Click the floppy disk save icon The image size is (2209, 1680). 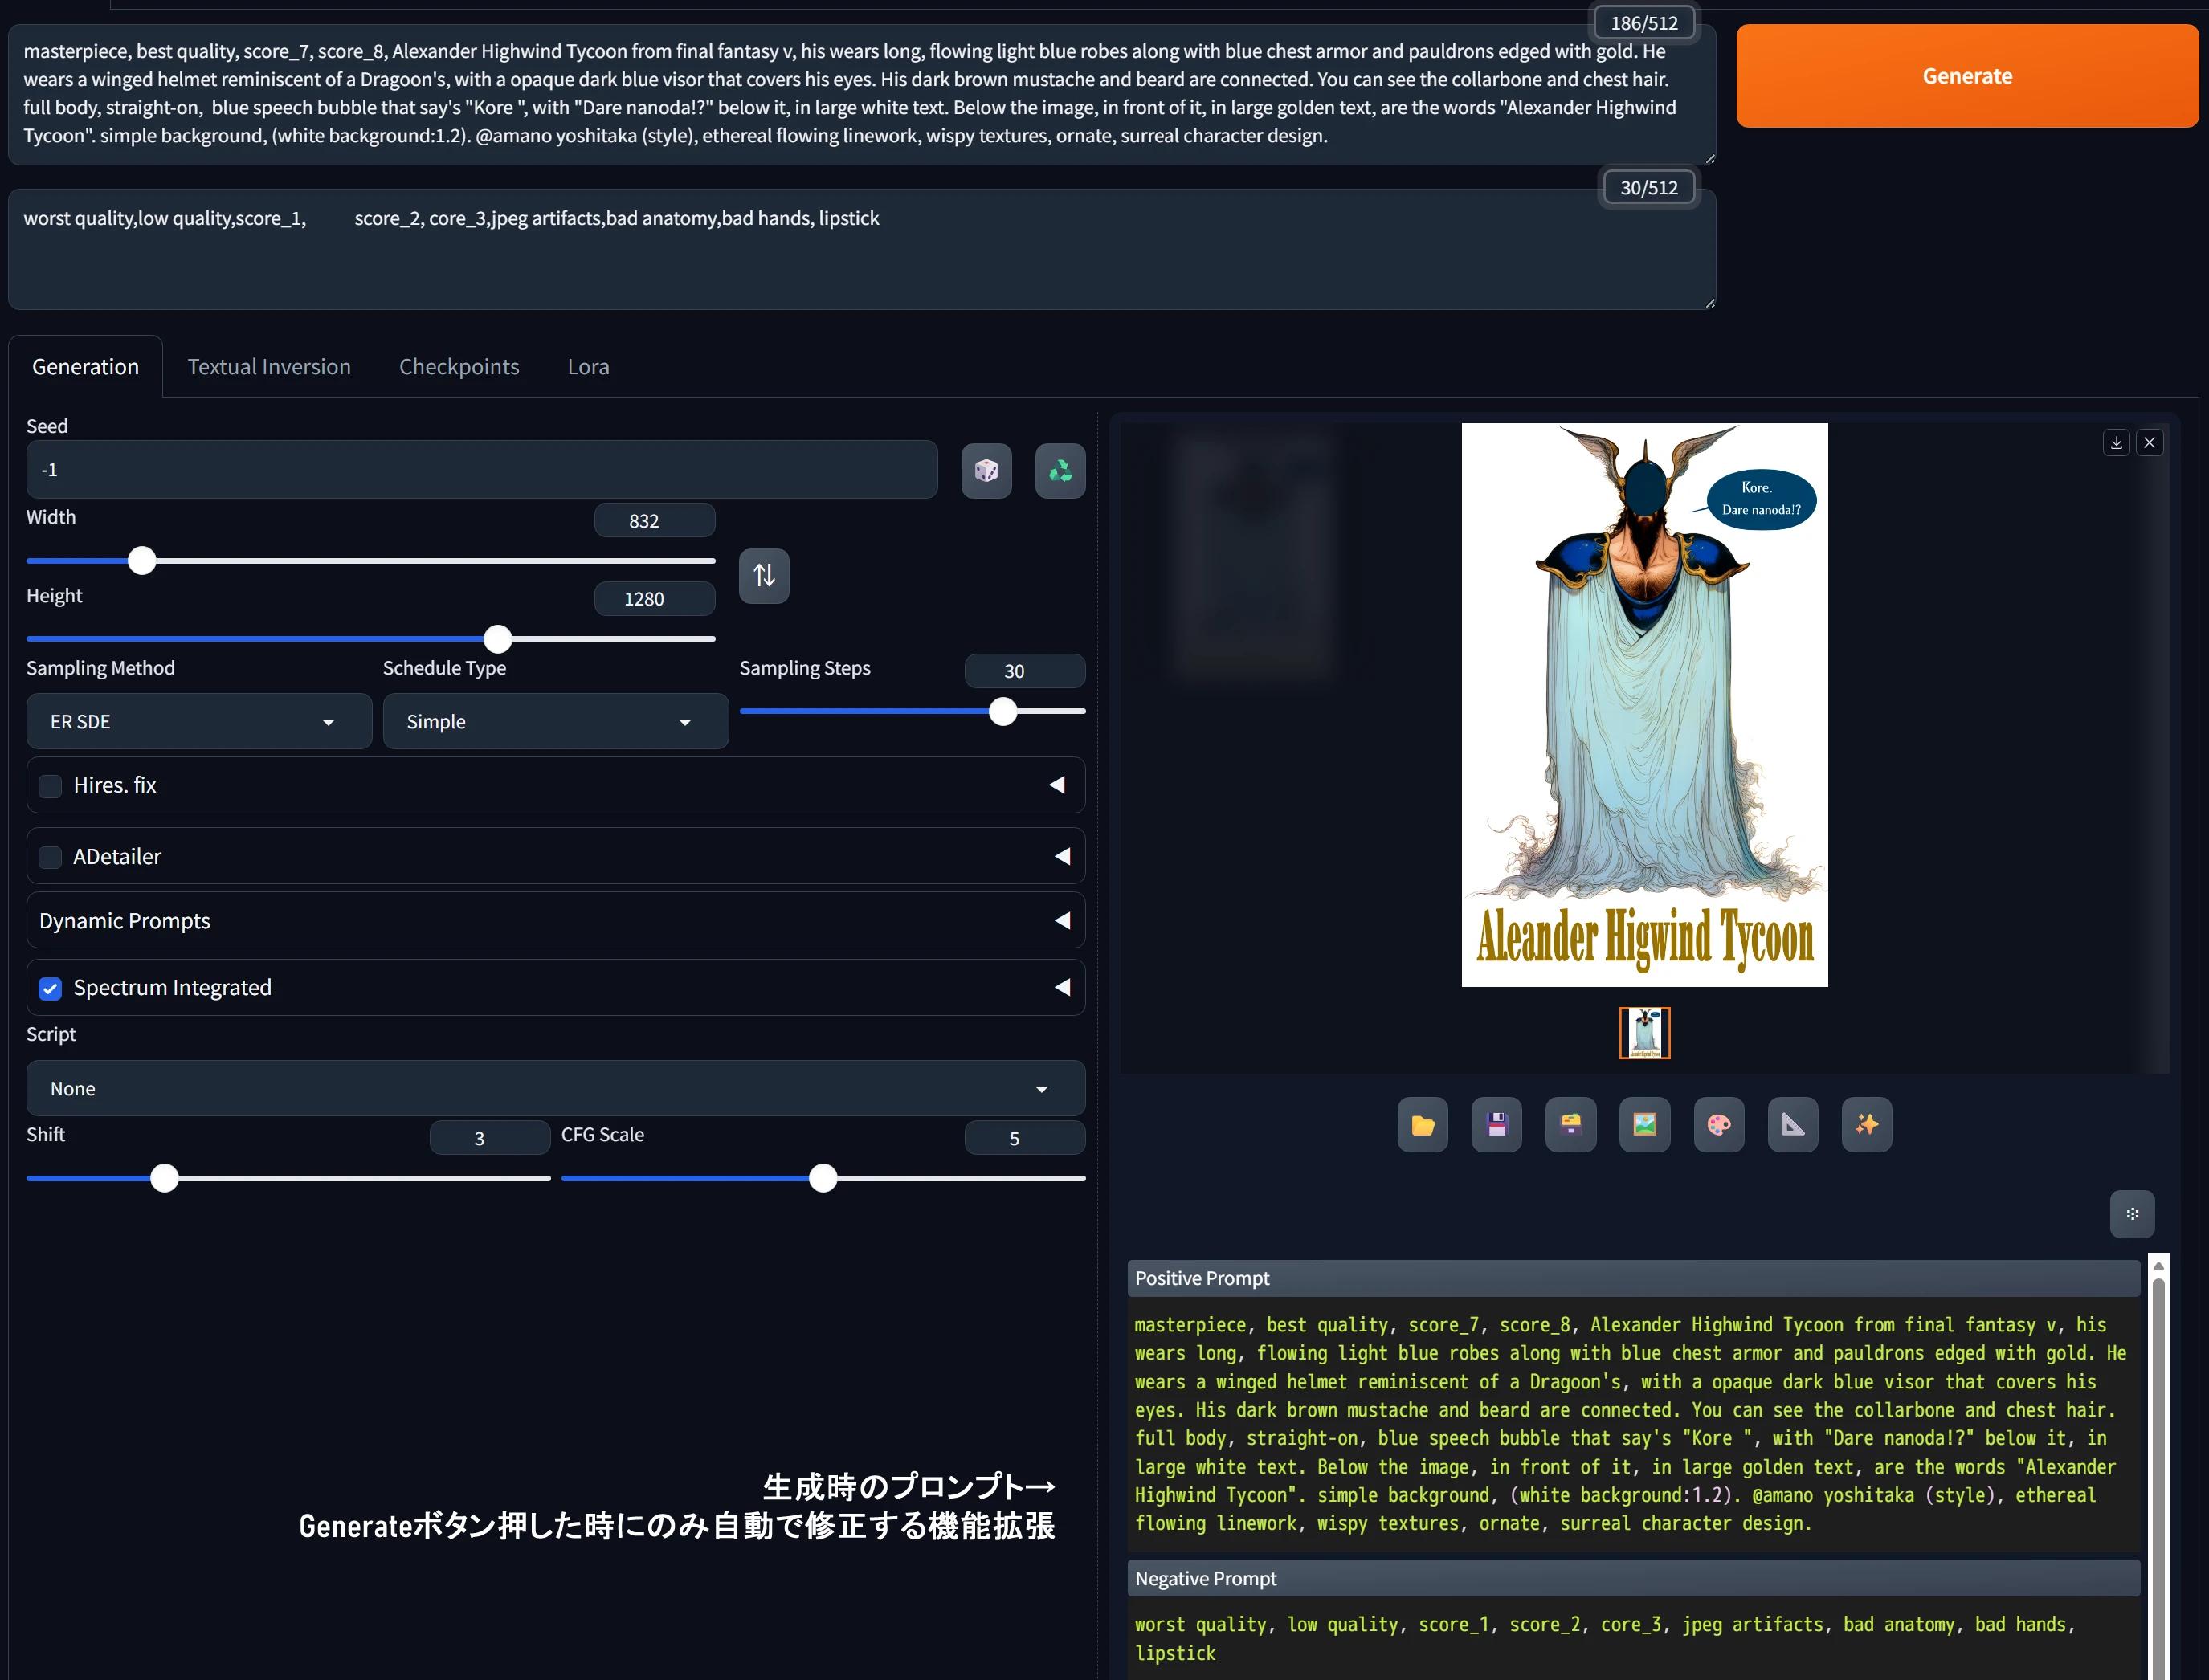[x=1496, y=1125]
